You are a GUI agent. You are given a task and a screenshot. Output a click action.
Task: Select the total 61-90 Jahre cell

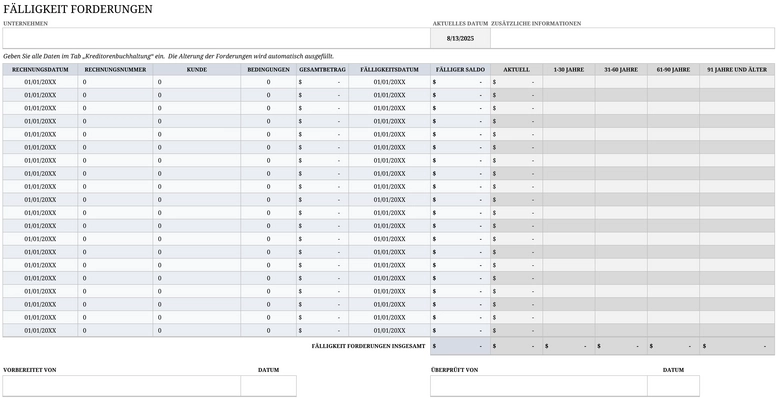(x=673, y=346)
